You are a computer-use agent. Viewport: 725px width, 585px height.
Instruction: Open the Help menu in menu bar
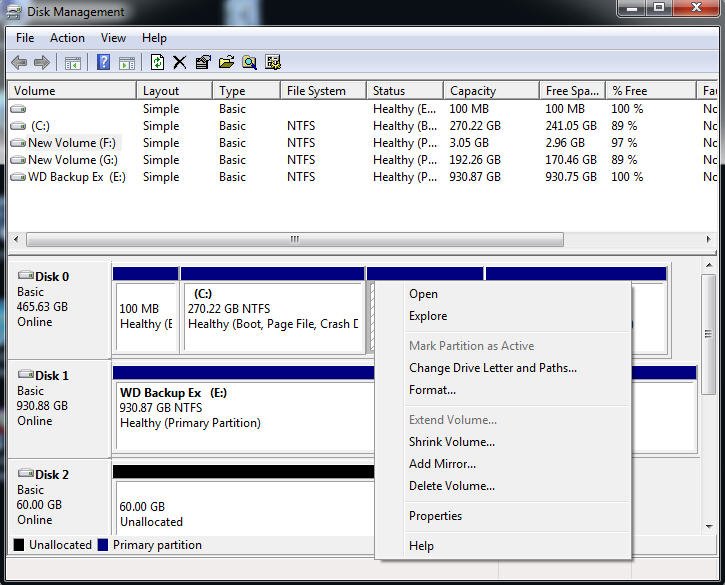pos(154,38)
